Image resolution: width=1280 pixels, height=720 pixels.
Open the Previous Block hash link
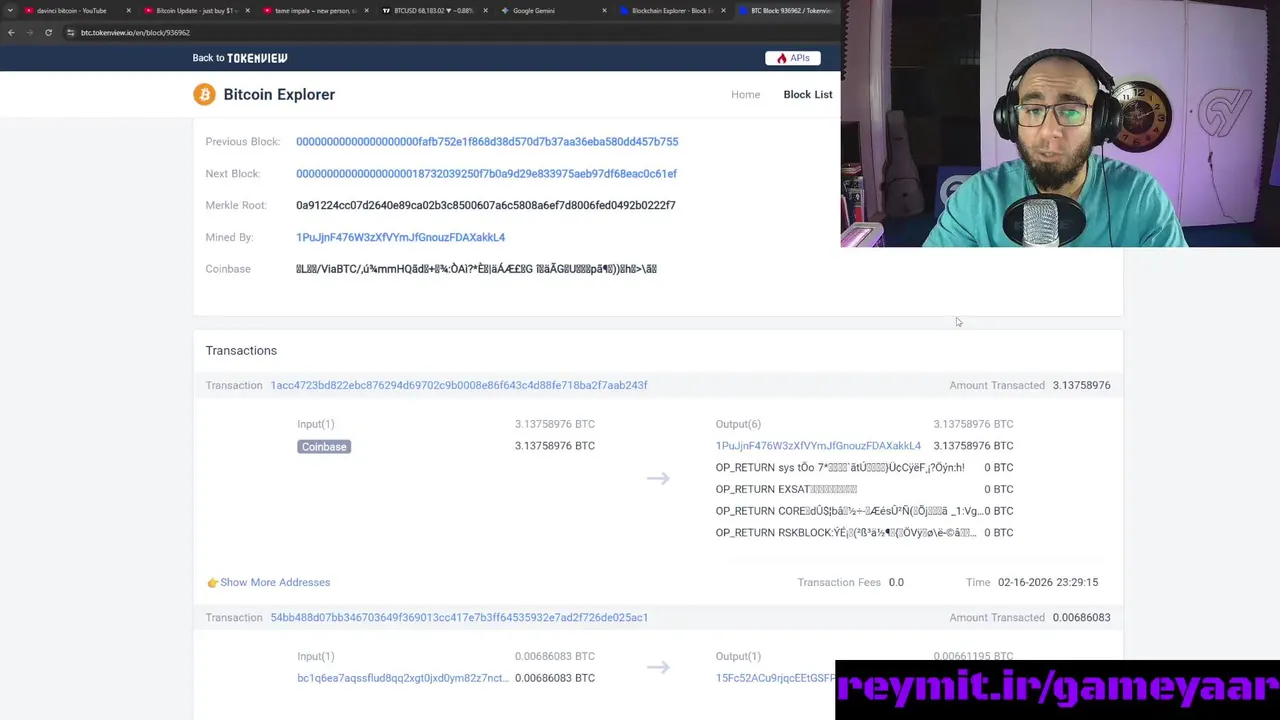(x=487, y=142)
